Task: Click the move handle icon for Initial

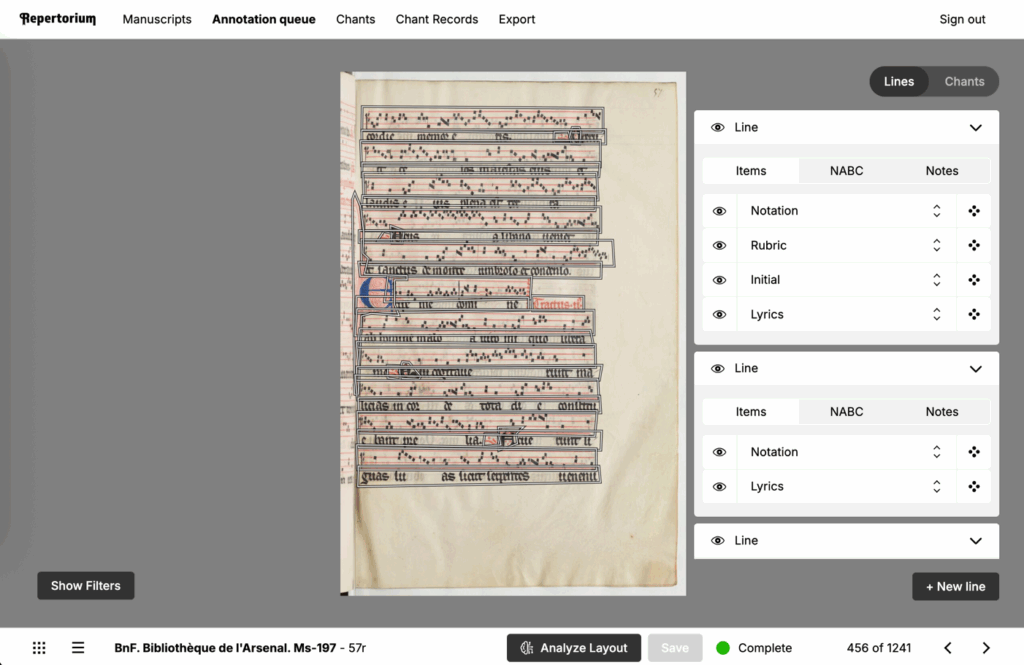Action: click(974, 280)
